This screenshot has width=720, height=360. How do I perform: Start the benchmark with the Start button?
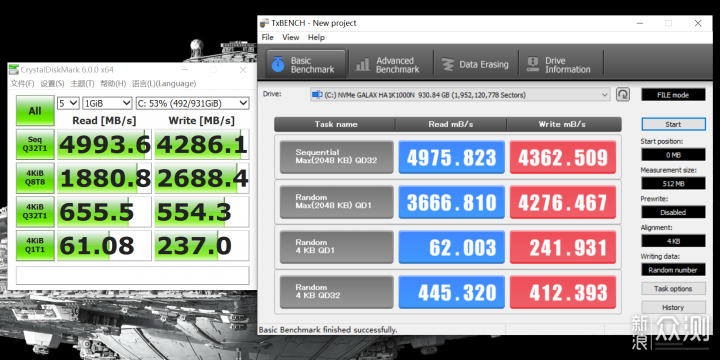click(673, 124)
